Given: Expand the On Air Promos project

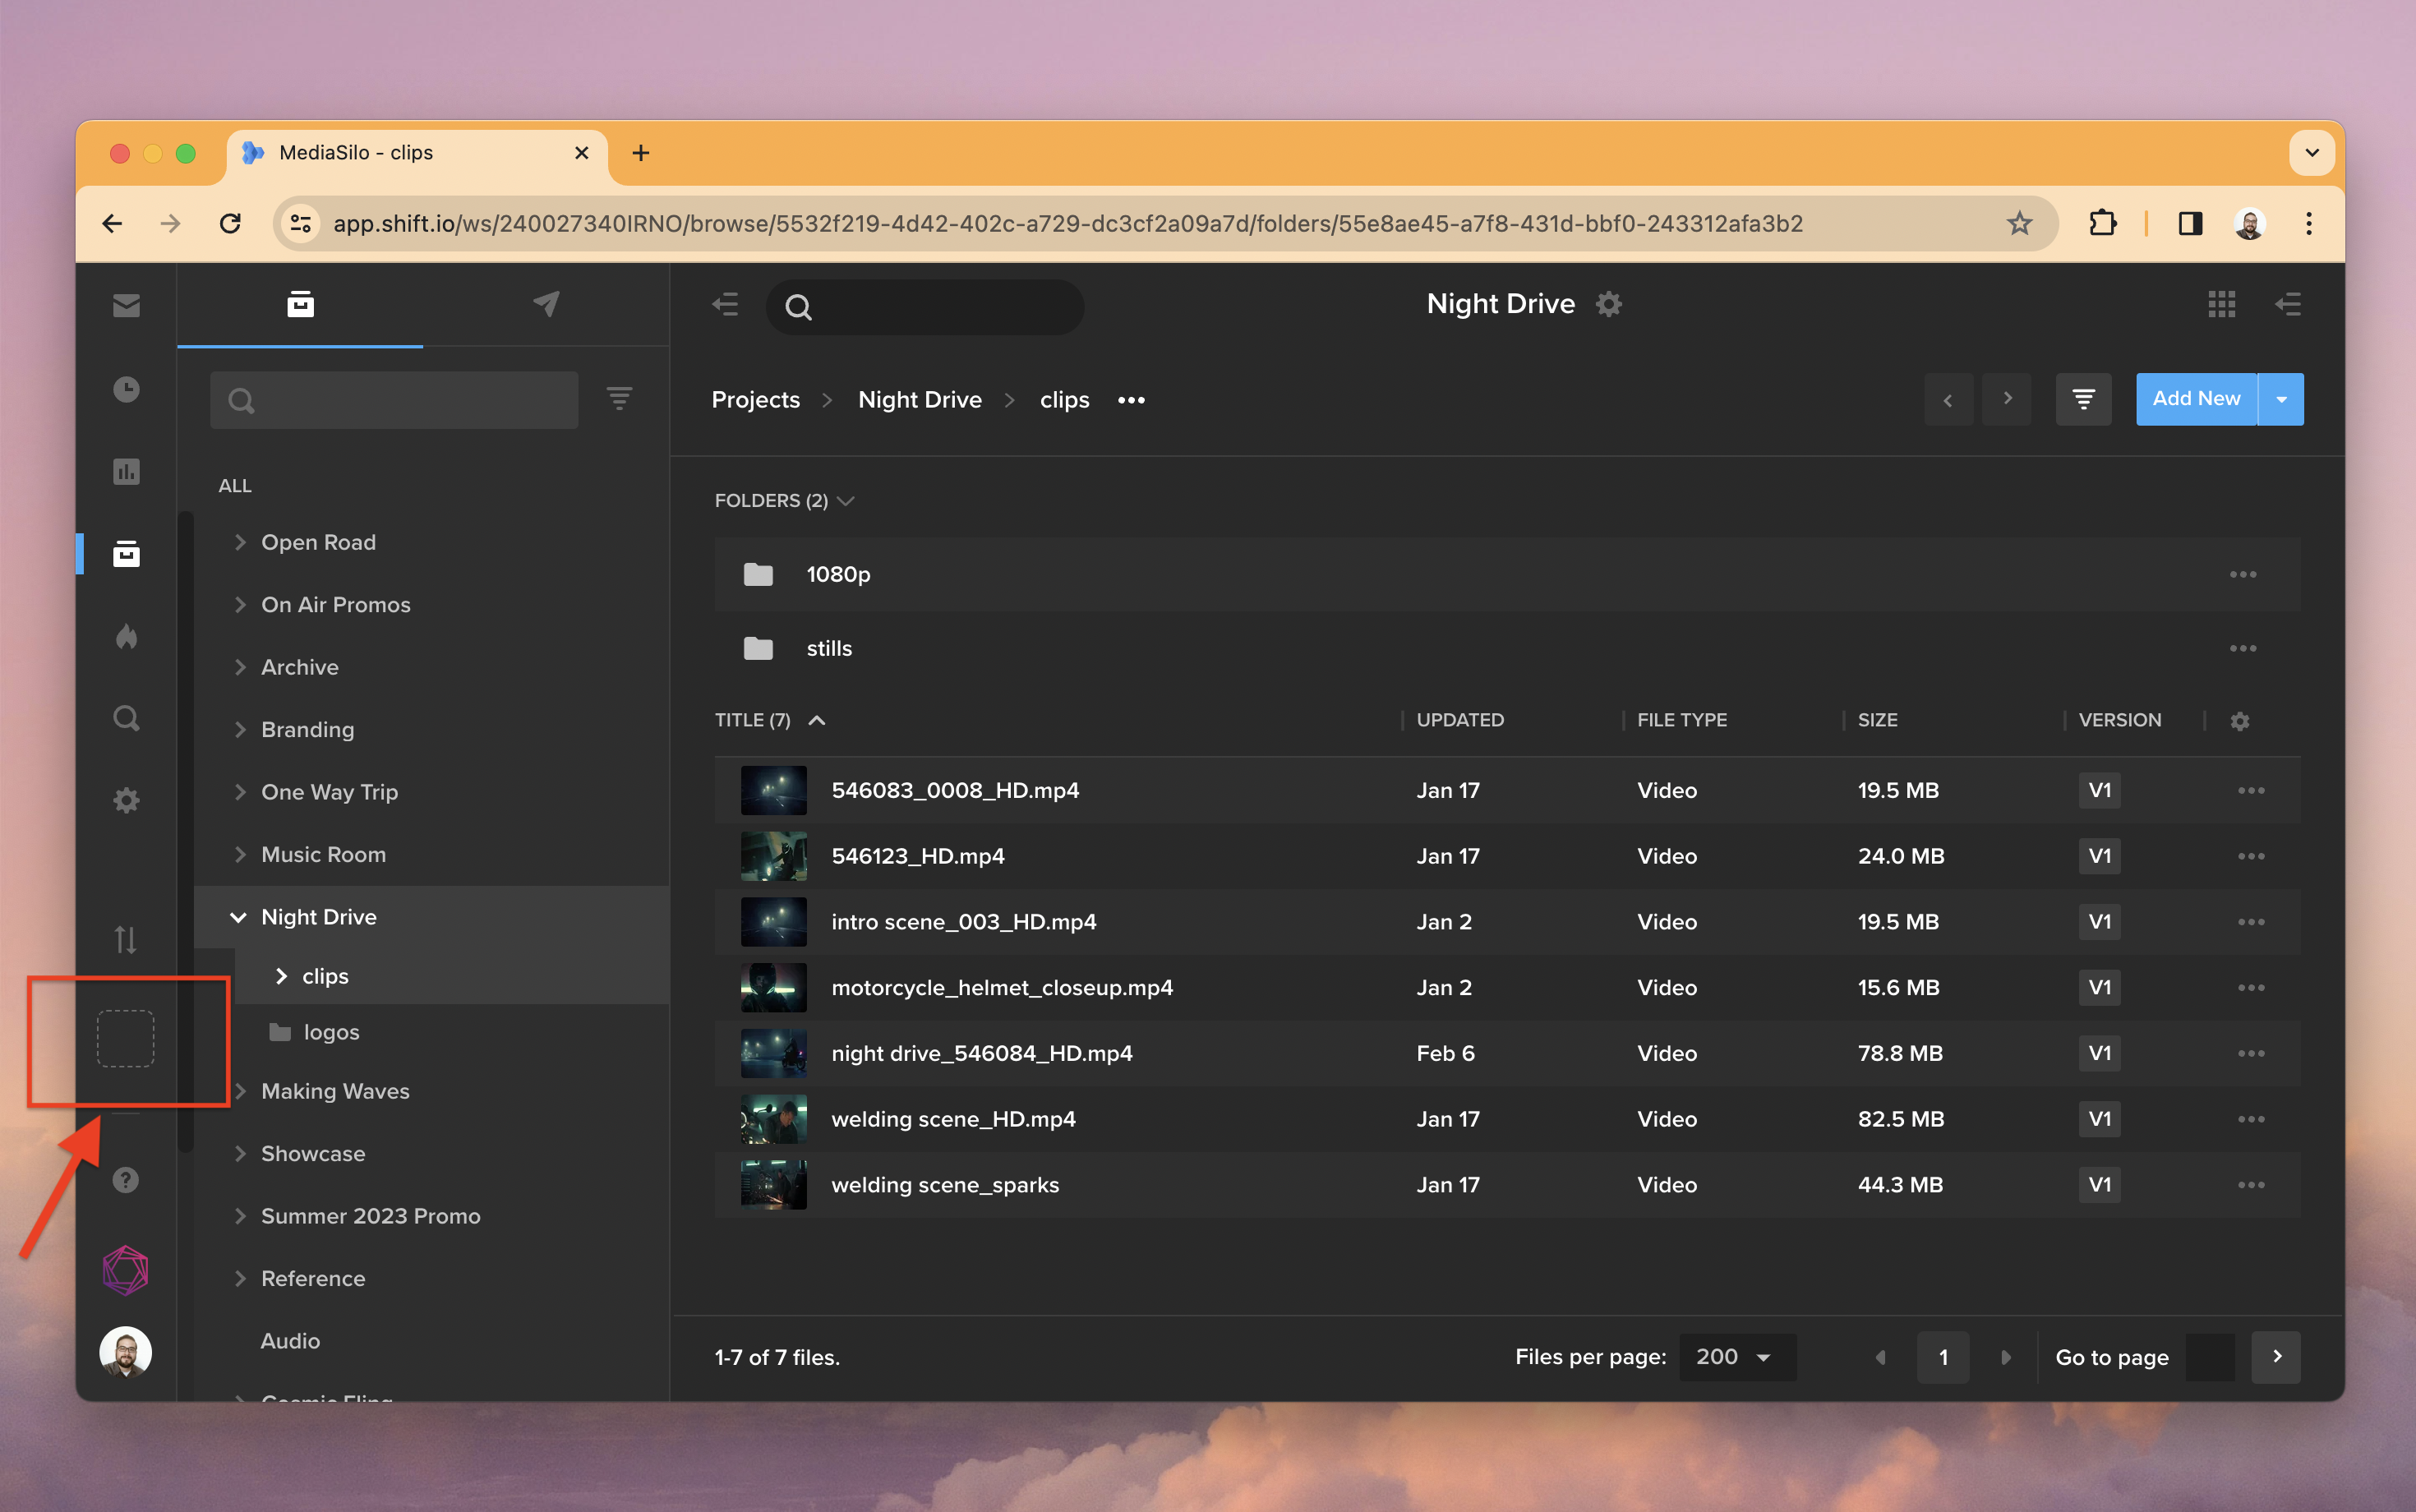Looking at the screenshot, I should 240,604.
